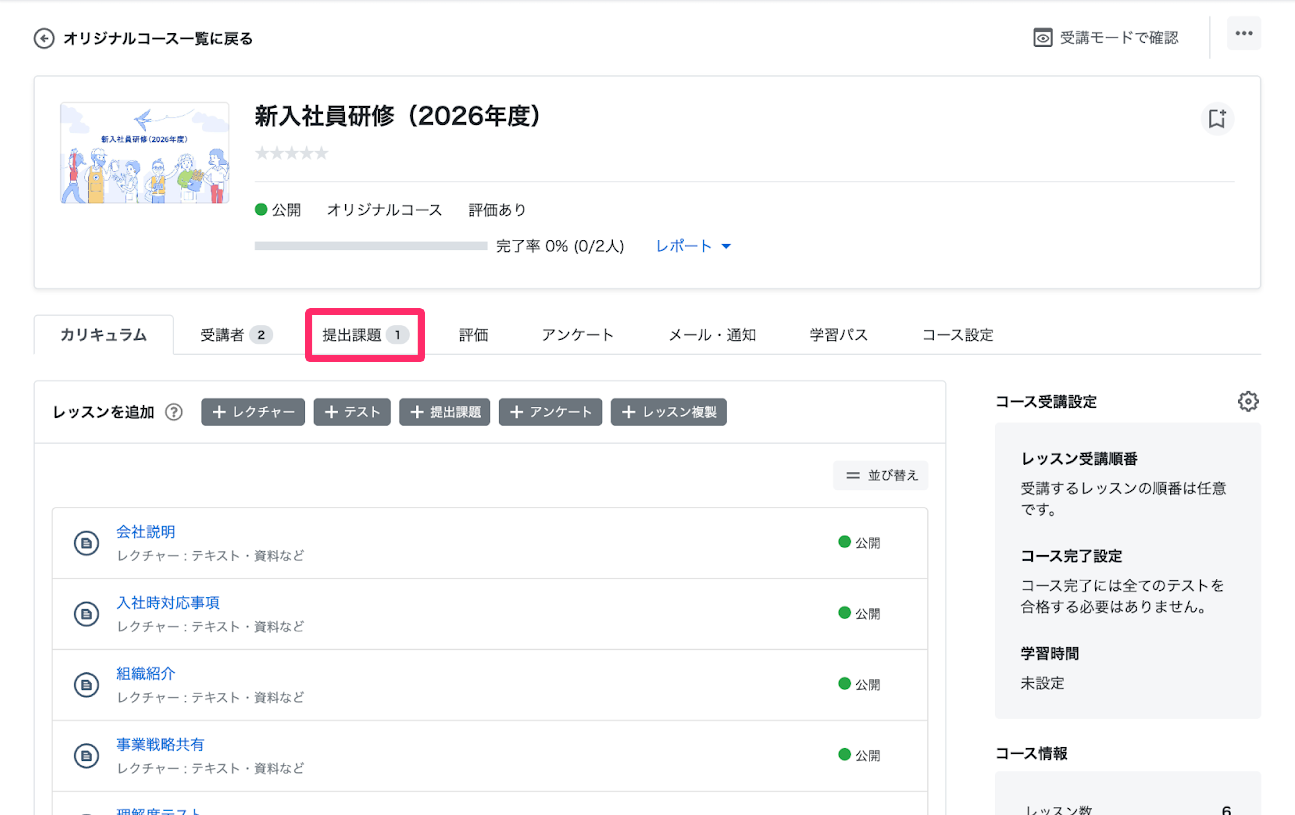The width and height of the screenshot is (1295, 815).
Task: Click the eye icon for 受講モードで確認
Action: pos(1043,38)
